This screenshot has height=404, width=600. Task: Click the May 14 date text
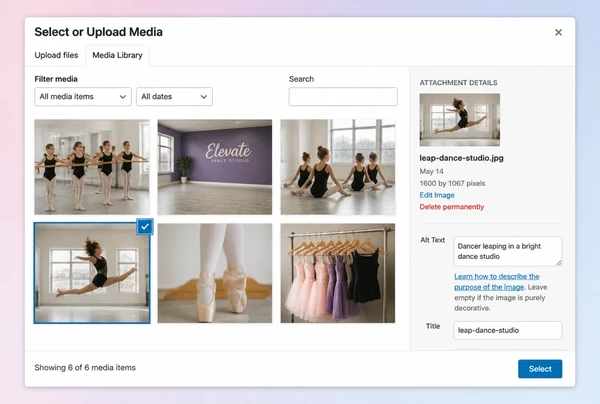point(431,171)
